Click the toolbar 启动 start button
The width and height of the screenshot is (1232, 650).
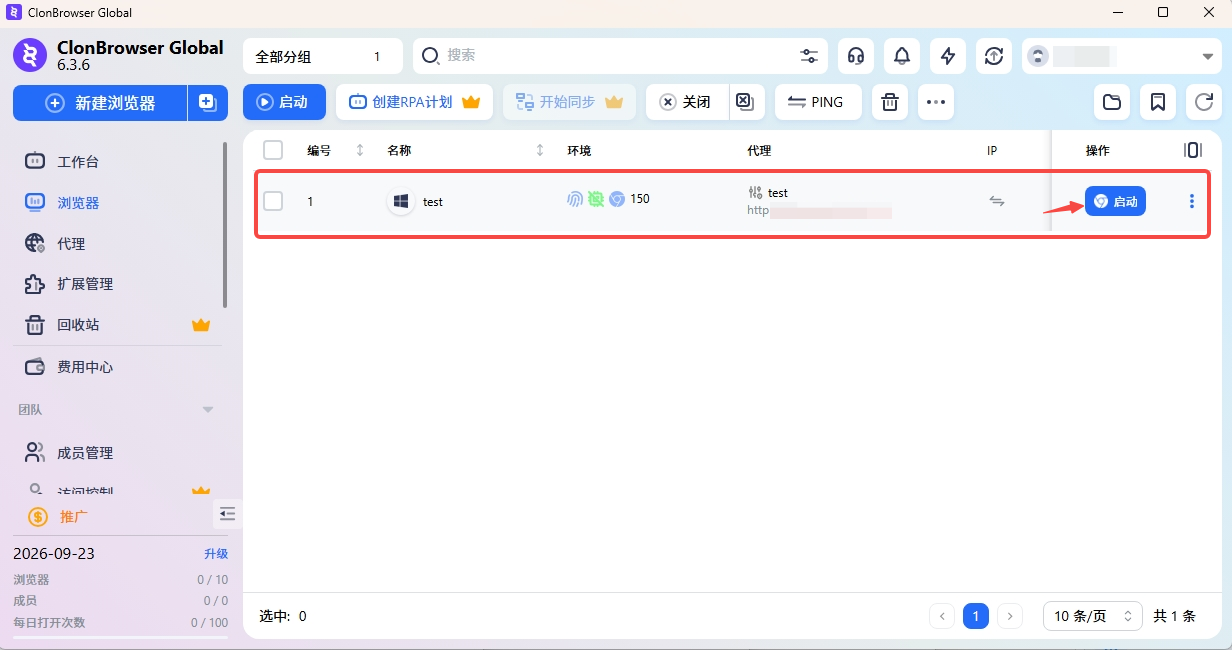[284, 102]
